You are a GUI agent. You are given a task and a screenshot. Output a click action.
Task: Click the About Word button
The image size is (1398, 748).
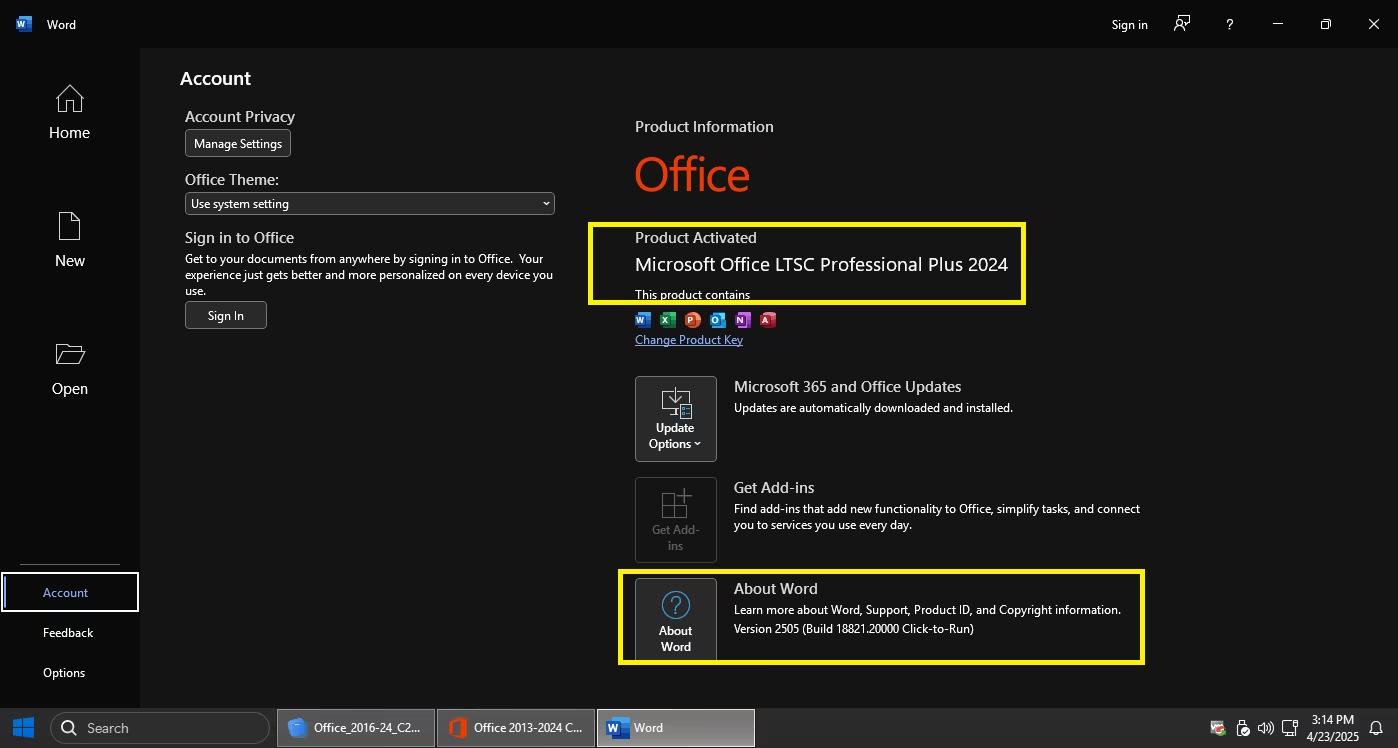tap(676, 619)
